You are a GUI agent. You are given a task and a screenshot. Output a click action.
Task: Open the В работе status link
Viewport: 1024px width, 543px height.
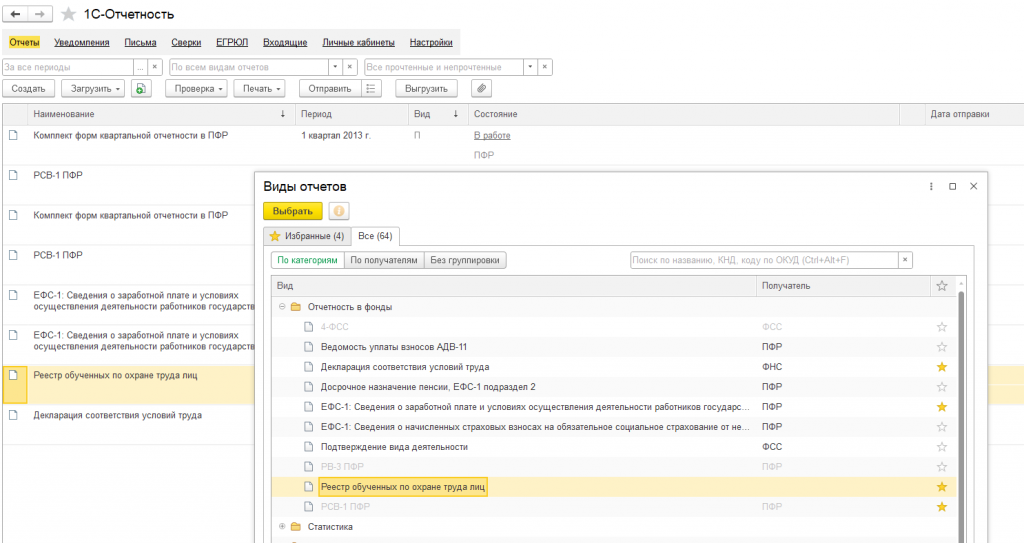(x=492, y=135)
